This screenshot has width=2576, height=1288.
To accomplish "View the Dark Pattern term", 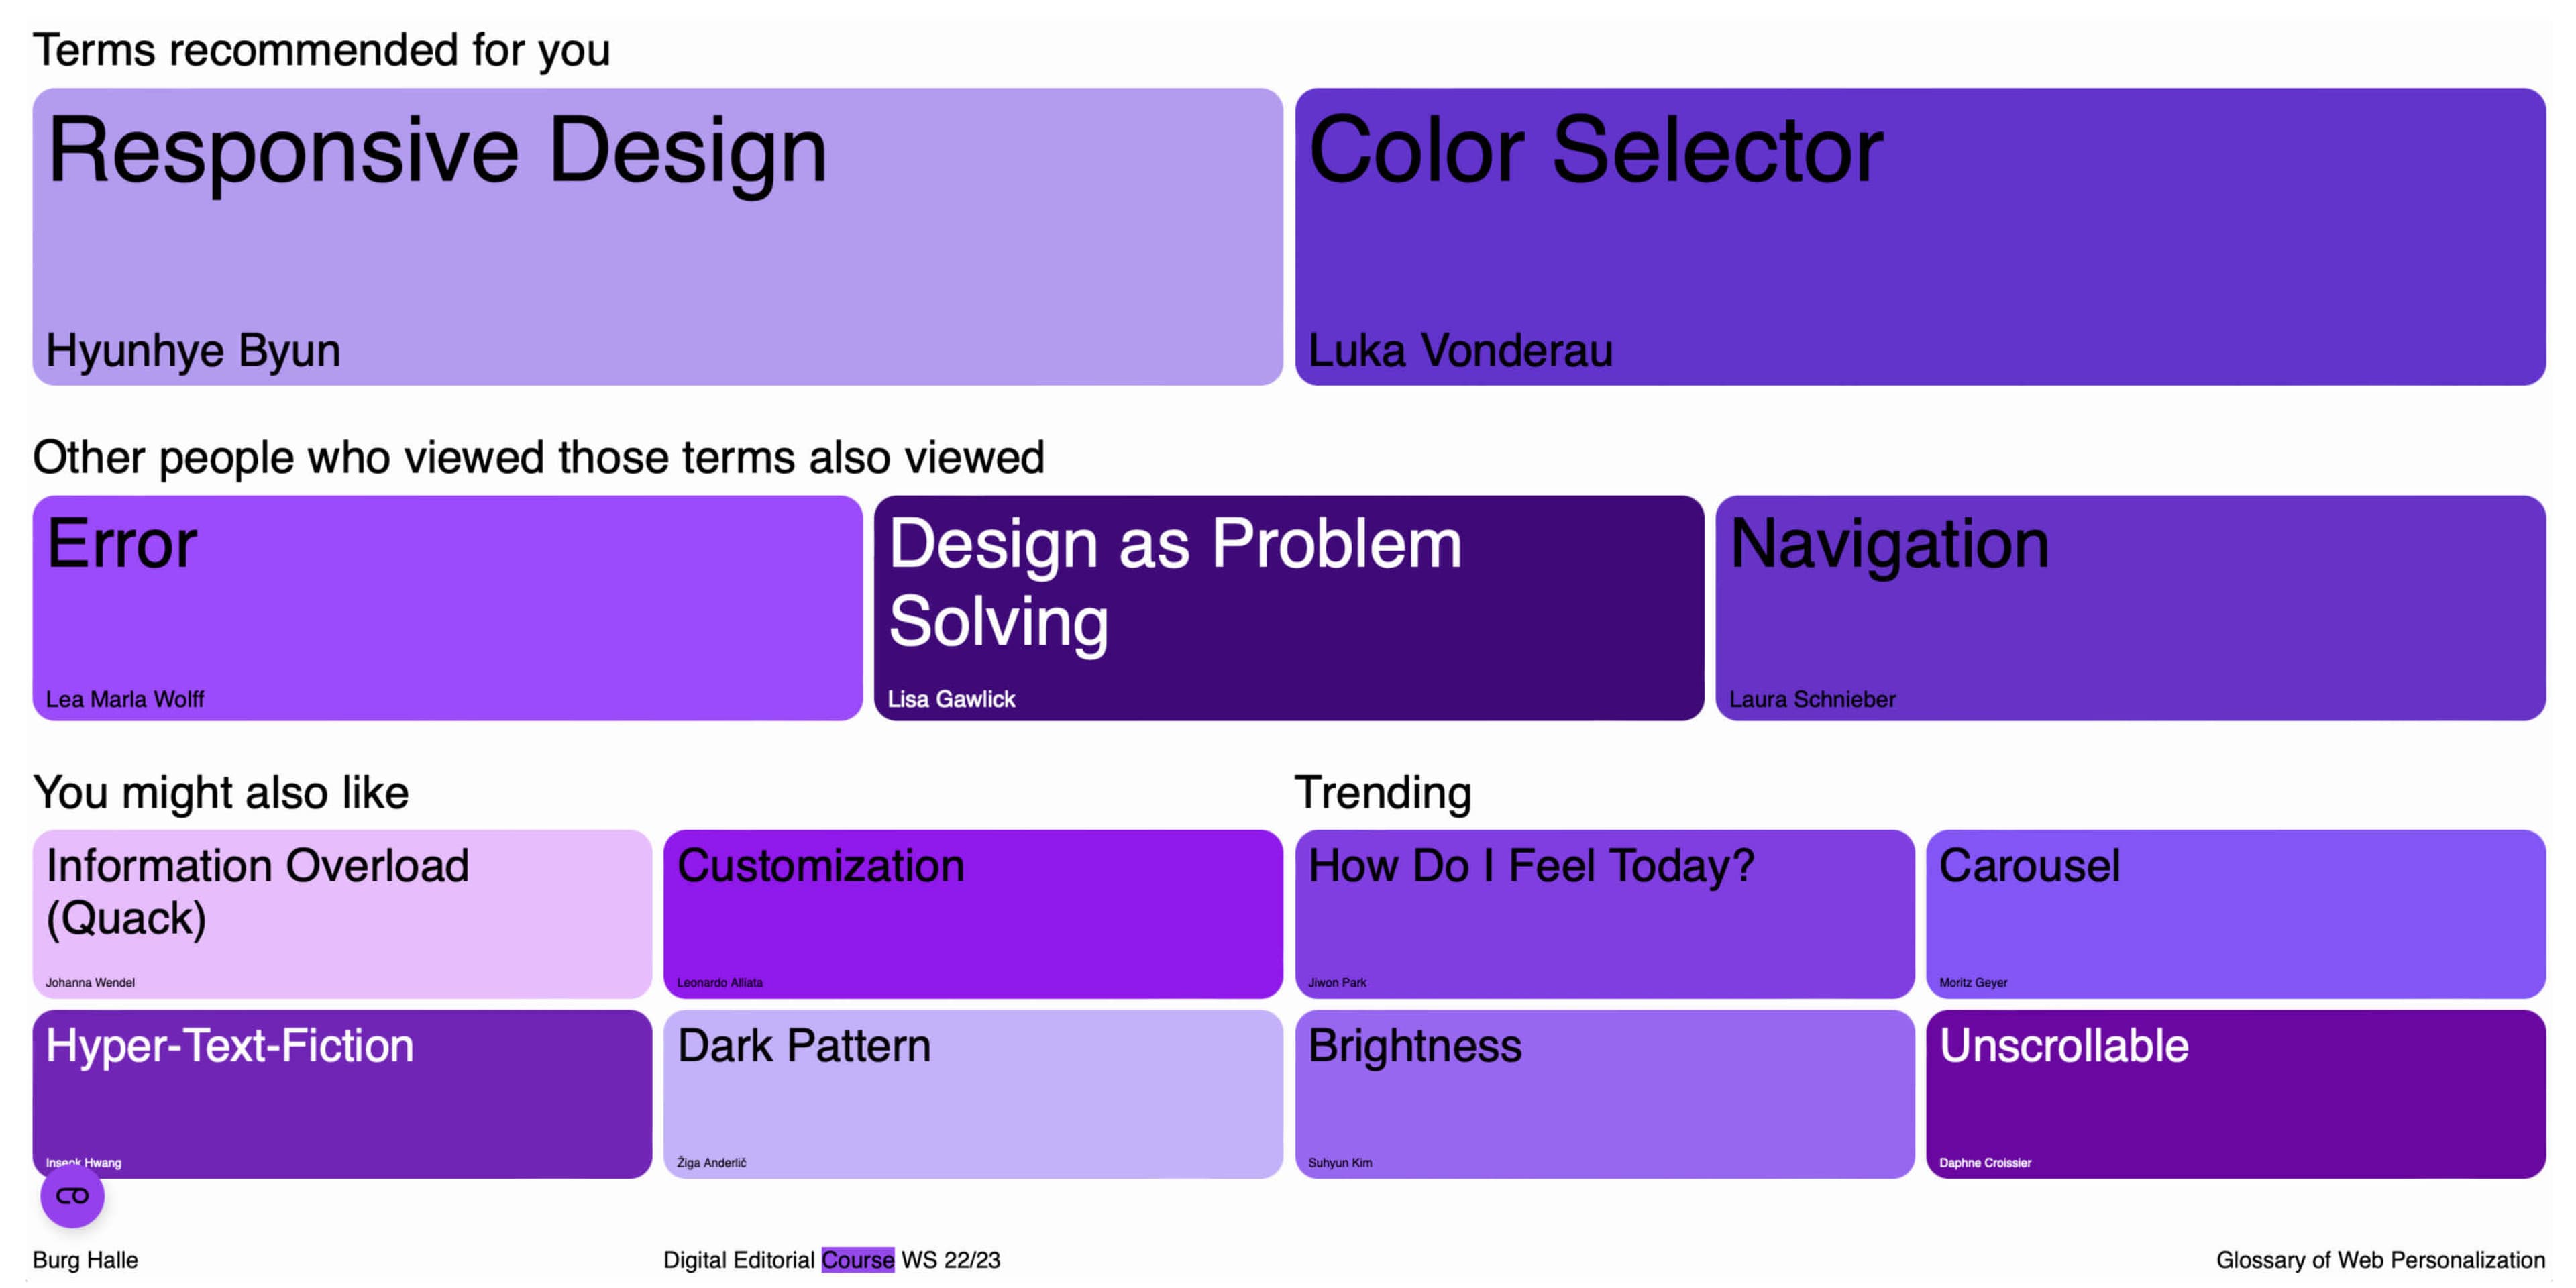I will [972, 1093].
